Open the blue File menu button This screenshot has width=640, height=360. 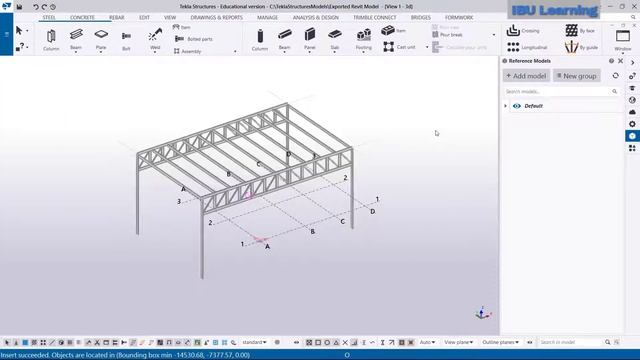7,35
